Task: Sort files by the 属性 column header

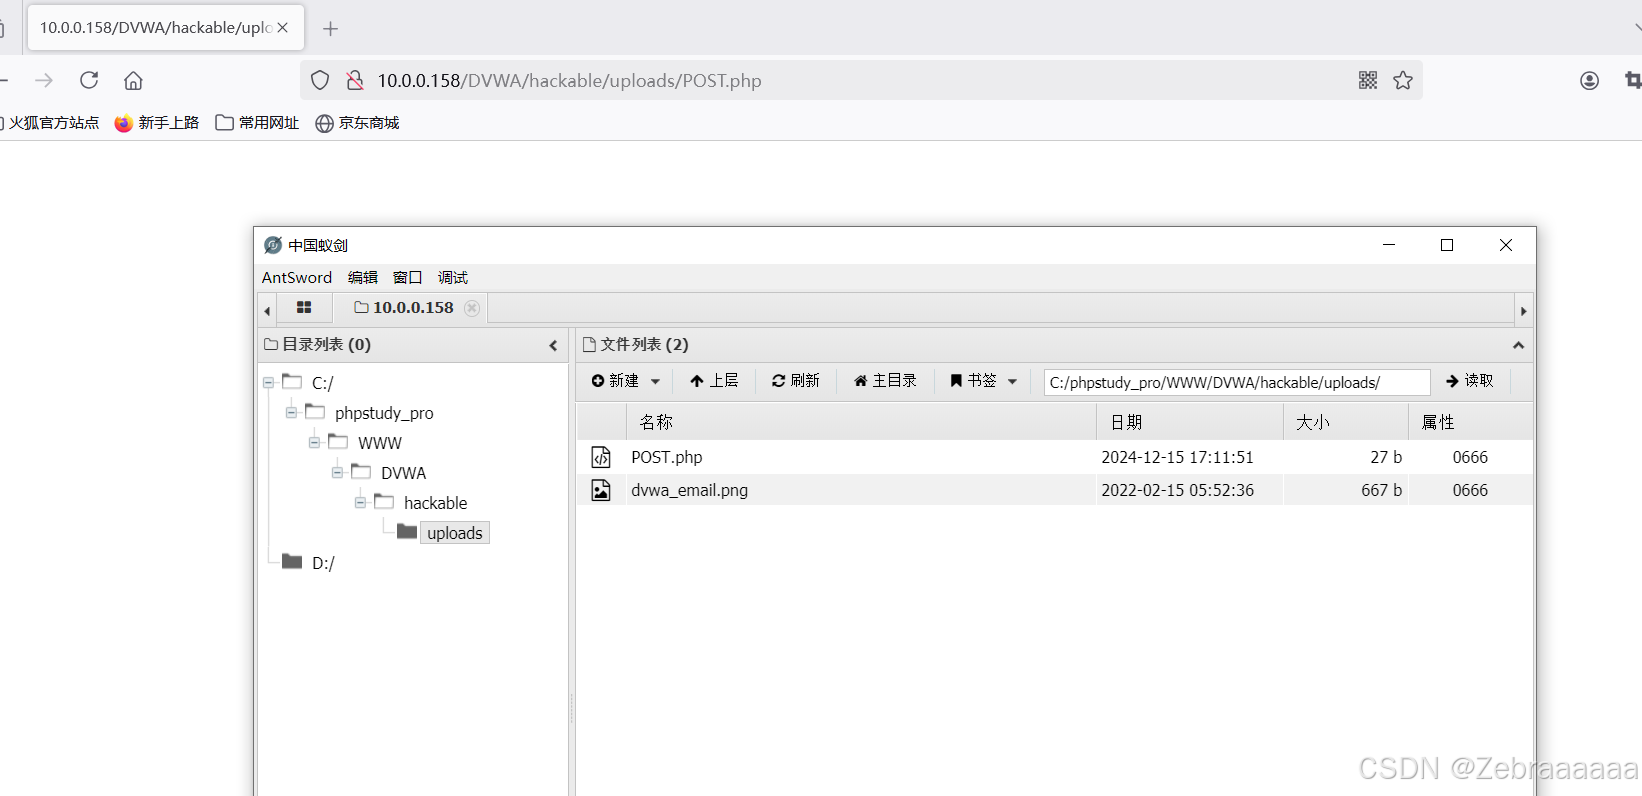Action: (x=1471, y=422)
